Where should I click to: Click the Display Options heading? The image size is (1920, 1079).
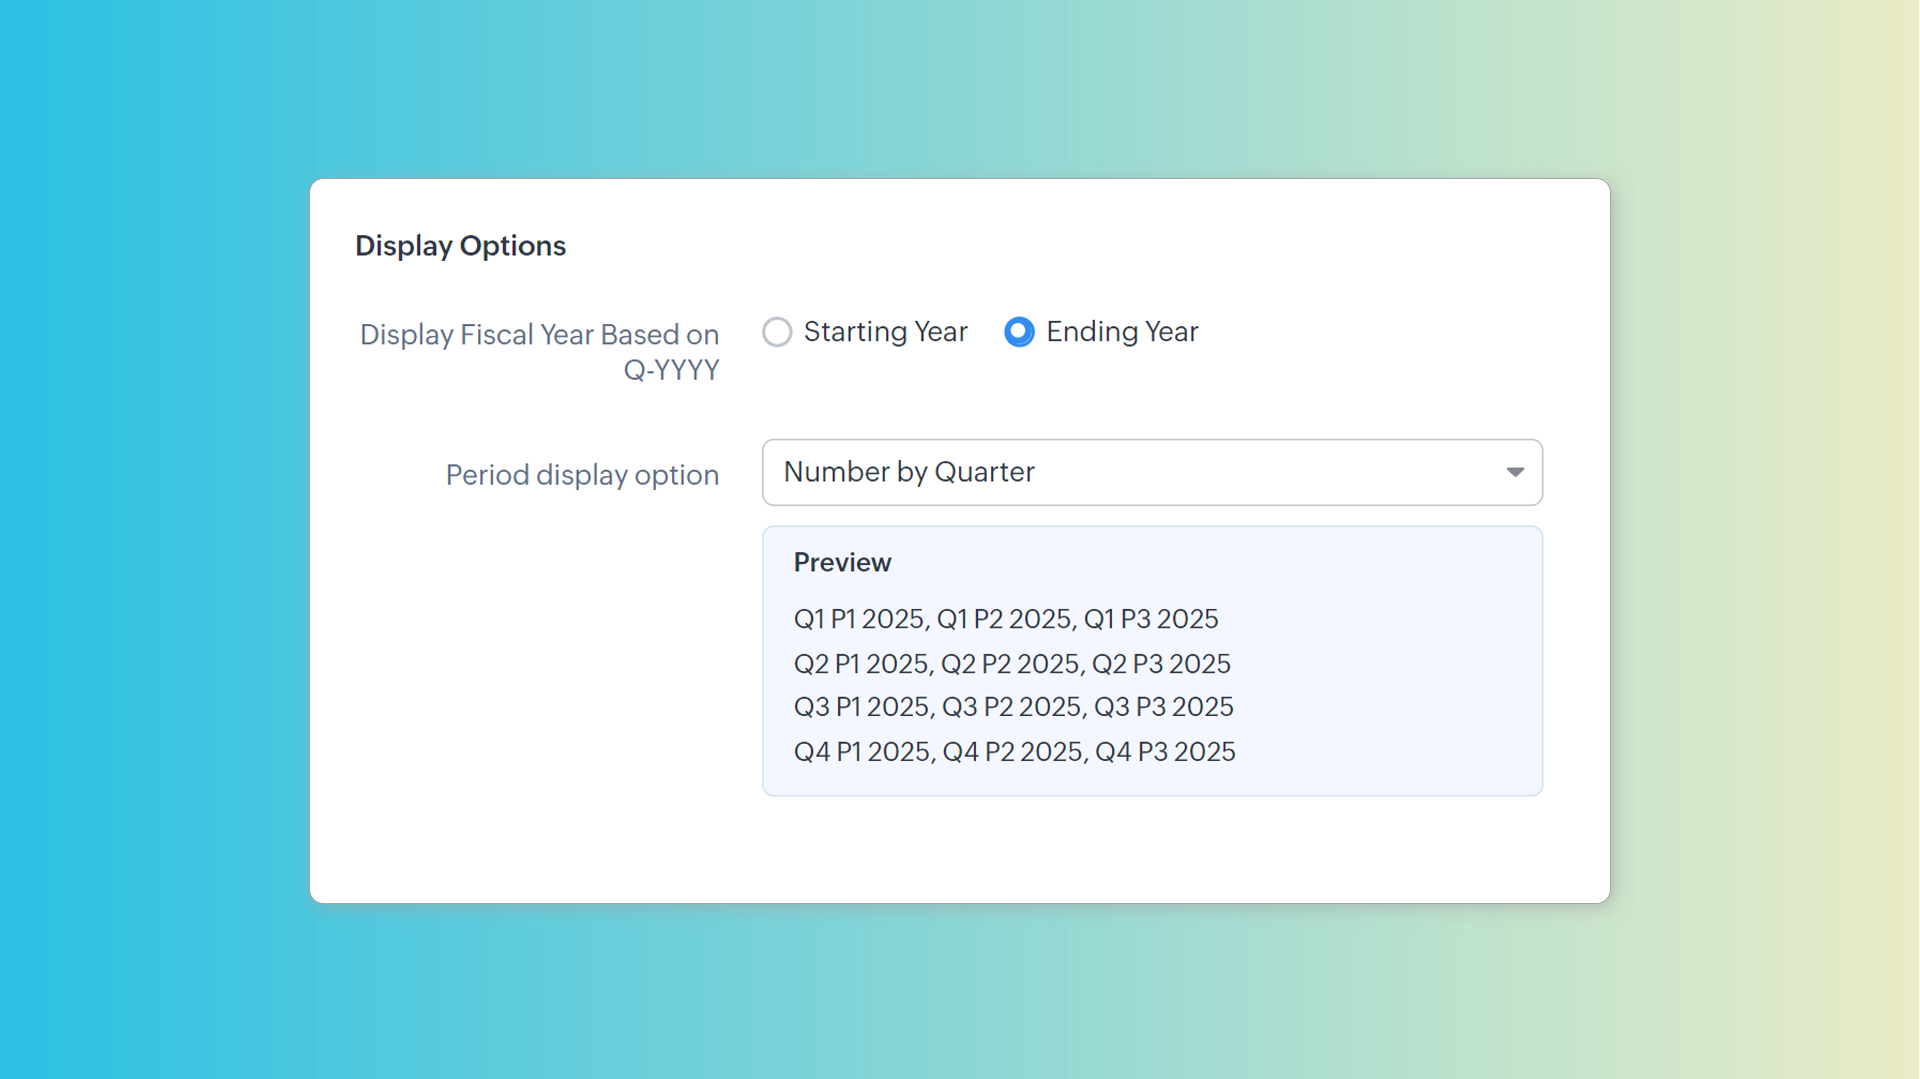click(x=460, y=246)
